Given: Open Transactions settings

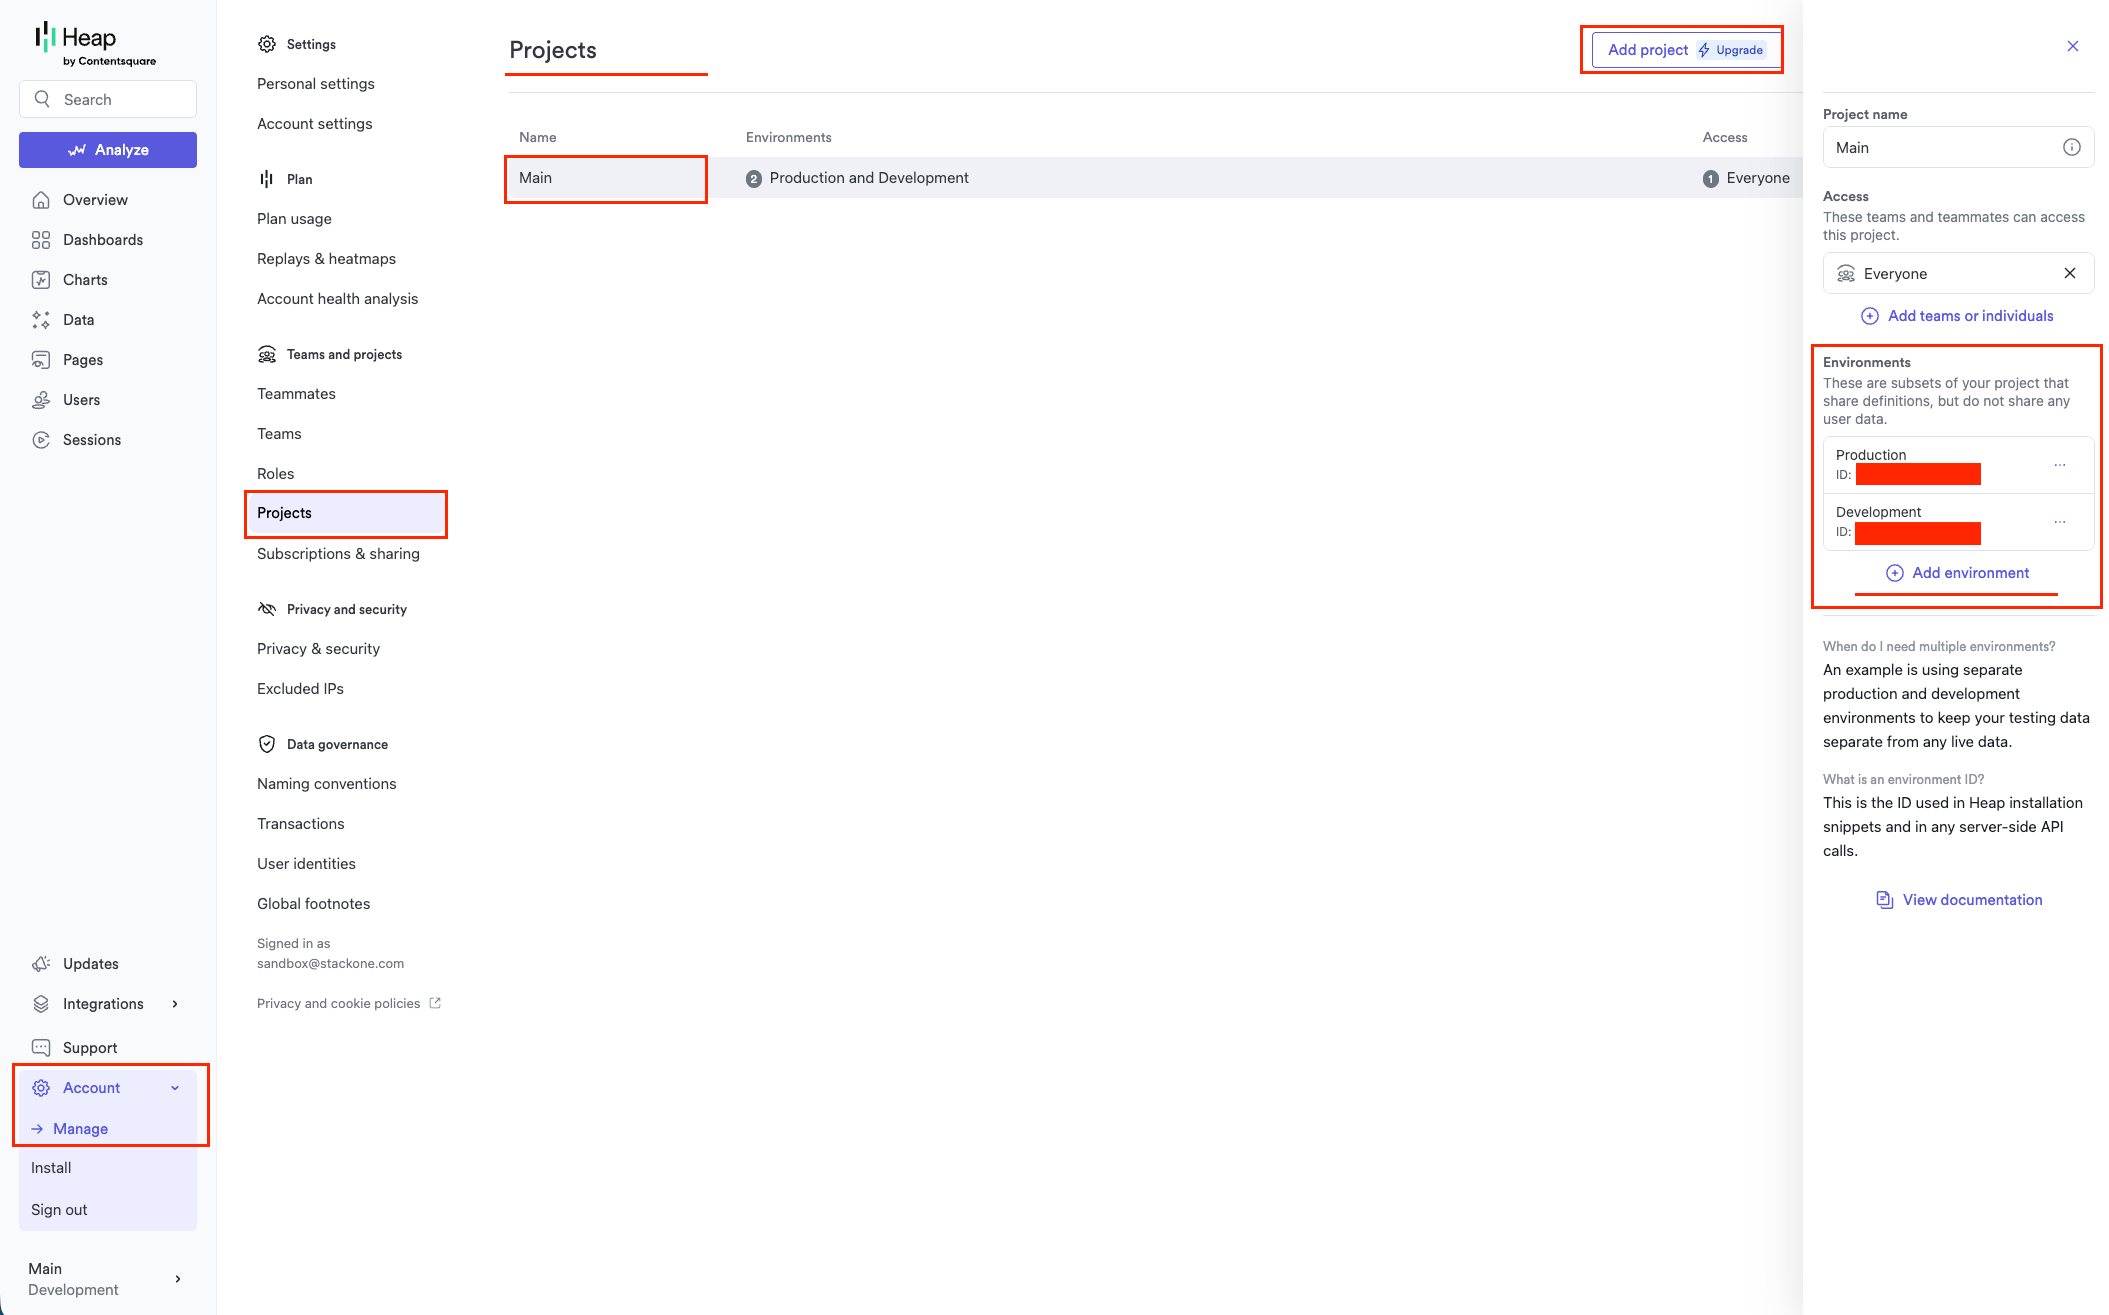Looking at the screenshot, I should [x=300, y=824].
